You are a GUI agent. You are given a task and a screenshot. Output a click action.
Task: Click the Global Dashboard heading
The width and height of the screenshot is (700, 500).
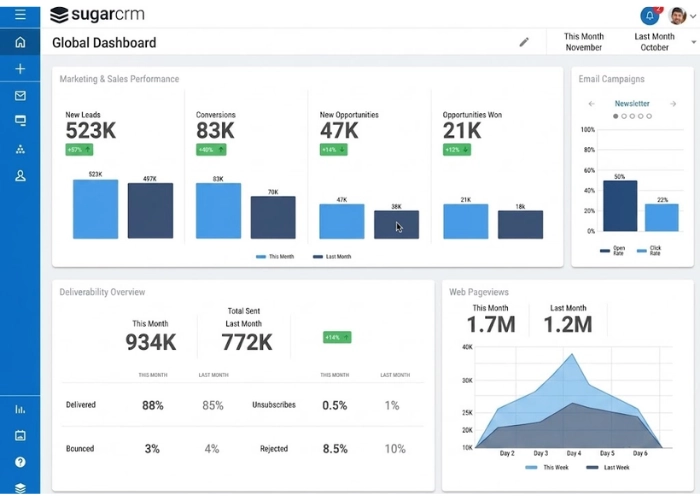tap(104, 42)
